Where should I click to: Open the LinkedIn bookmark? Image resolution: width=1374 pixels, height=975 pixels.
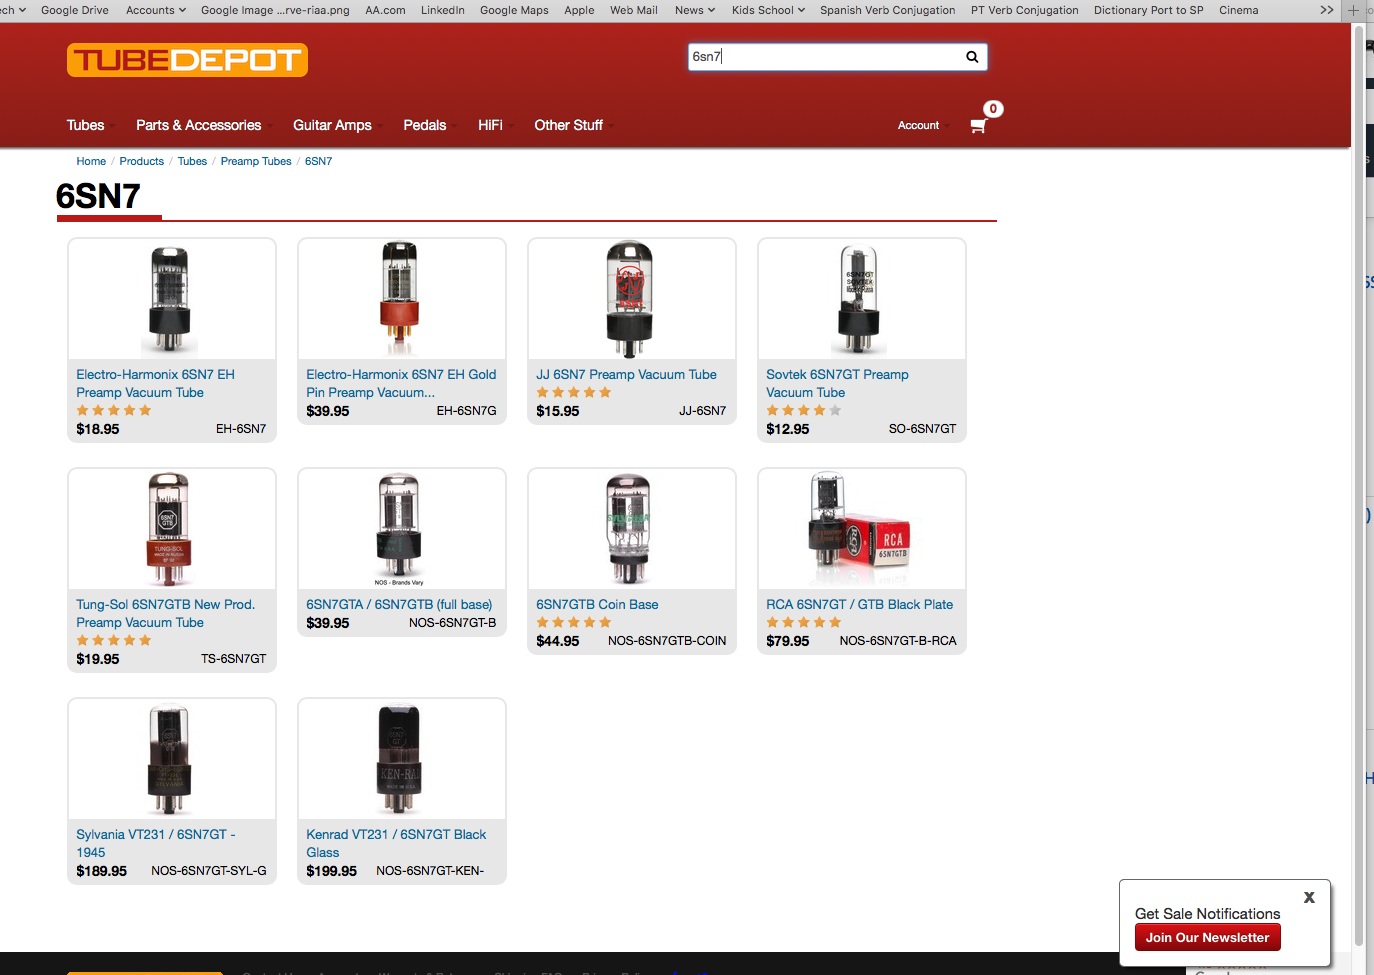[443, 10]
